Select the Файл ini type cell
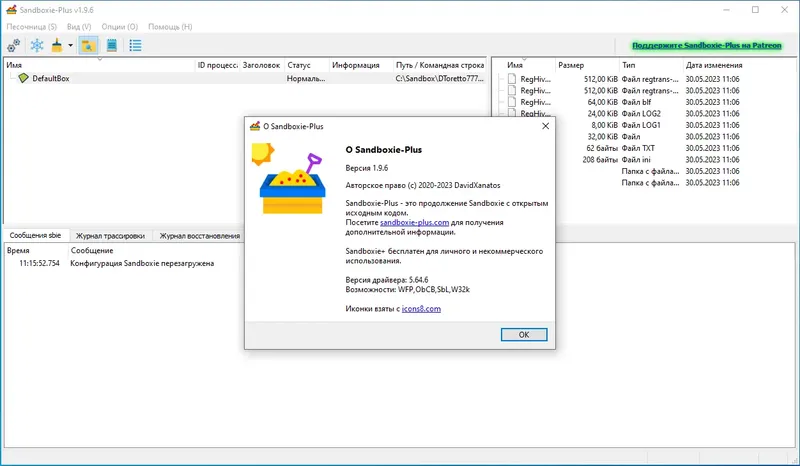The width and height of the screenshot is (800, 466). (x=636, y=160)
